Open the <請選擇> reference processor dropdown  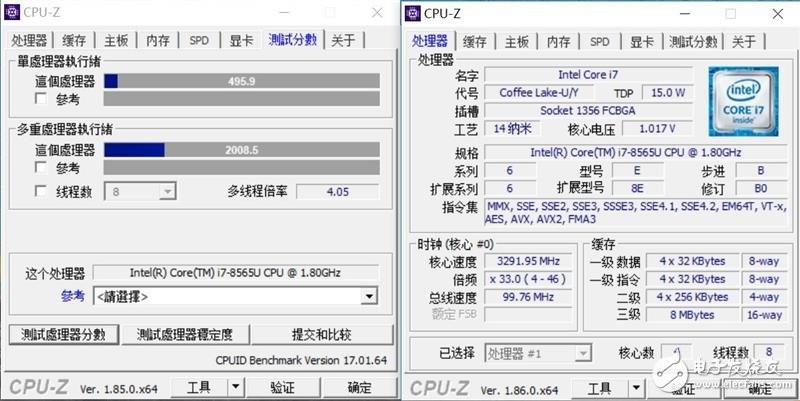235,296
